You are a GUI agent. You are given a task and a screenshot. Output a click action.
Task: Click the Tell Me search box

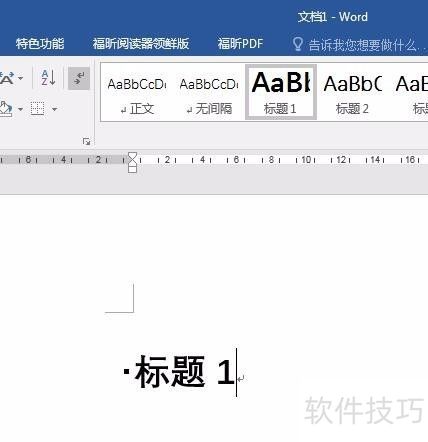(360, 44)
